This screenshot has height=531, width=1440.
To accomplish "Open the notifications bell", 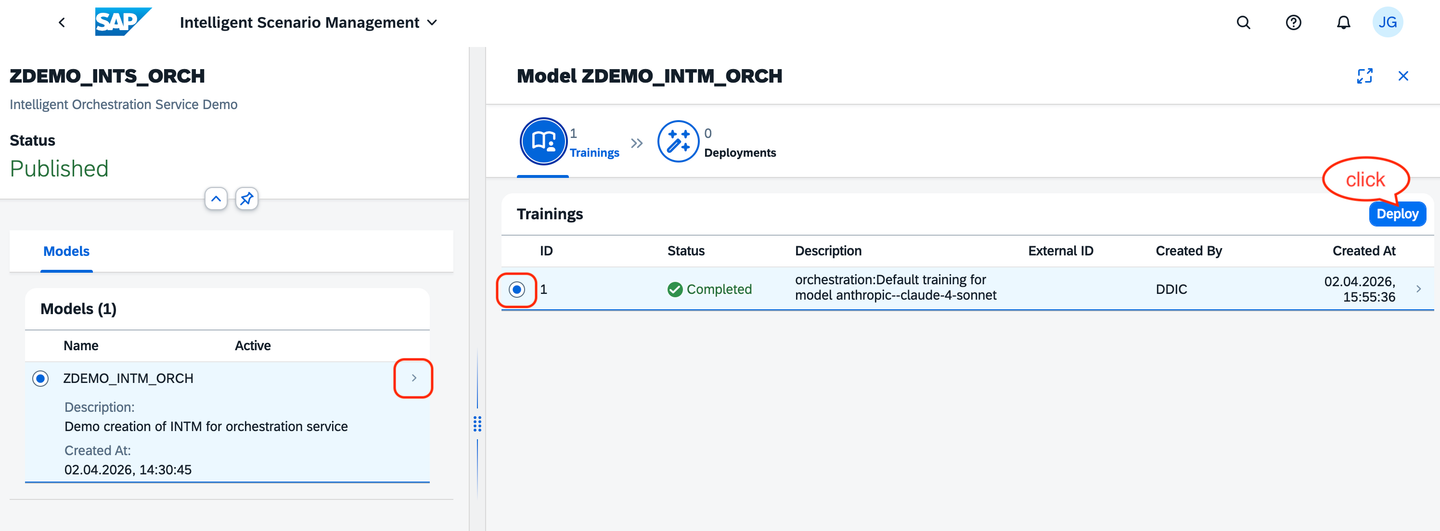I will tap(1343, 22).
